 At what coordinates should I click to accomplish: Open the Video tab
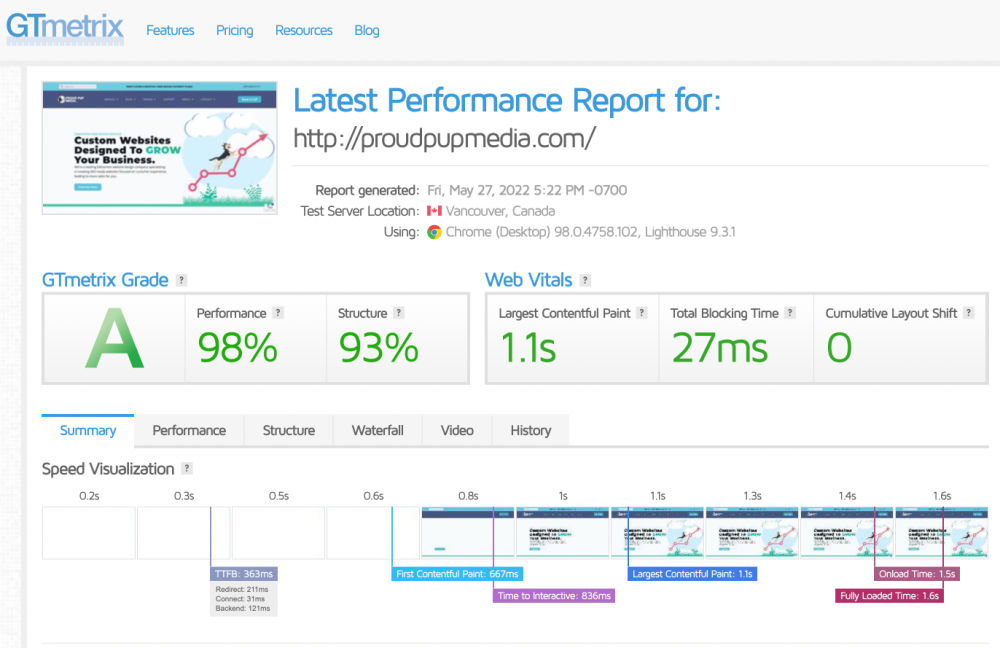[x=457, y=431]
